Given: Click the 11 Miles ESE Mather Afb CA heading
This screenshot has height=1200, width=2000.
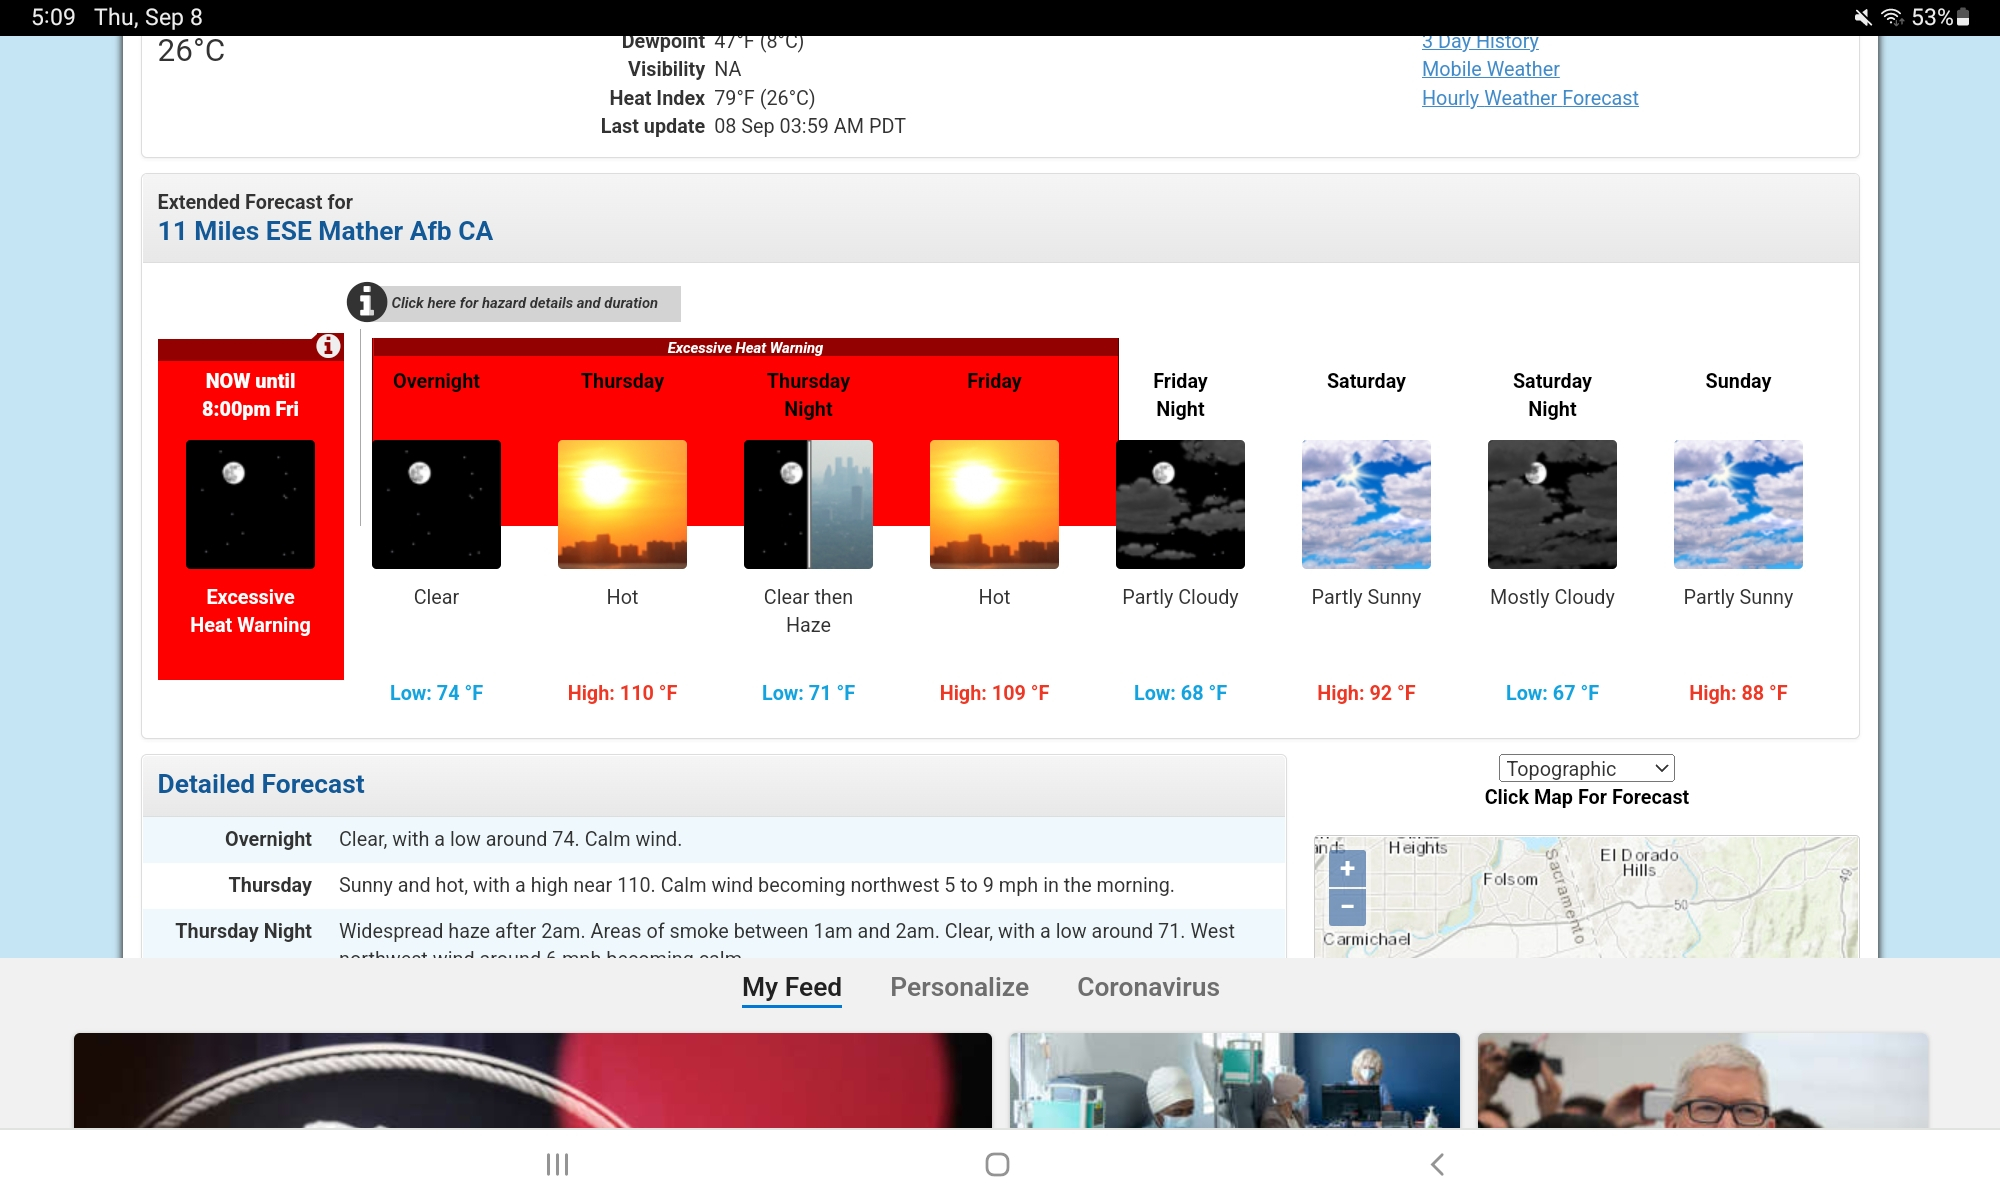Looking at the screenshot, I should [325, 231].
